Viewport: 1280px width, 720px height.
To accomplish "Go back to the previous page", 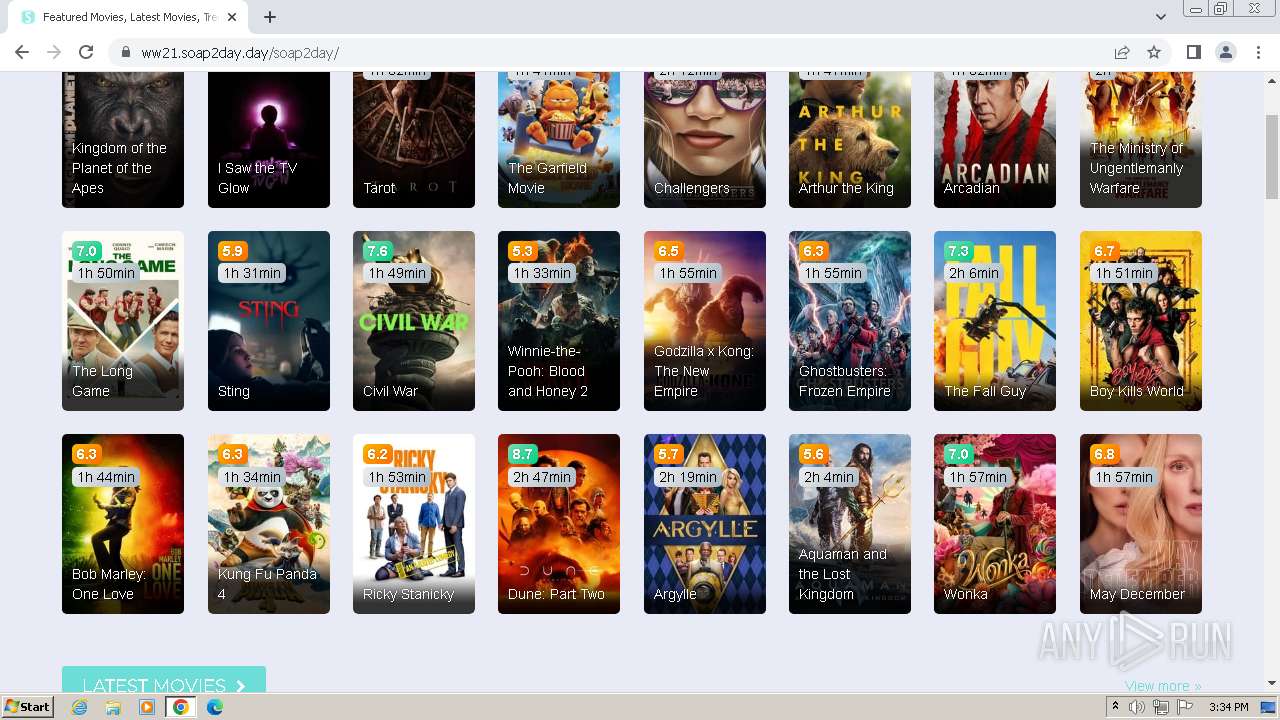I will (x=22, y=52).
